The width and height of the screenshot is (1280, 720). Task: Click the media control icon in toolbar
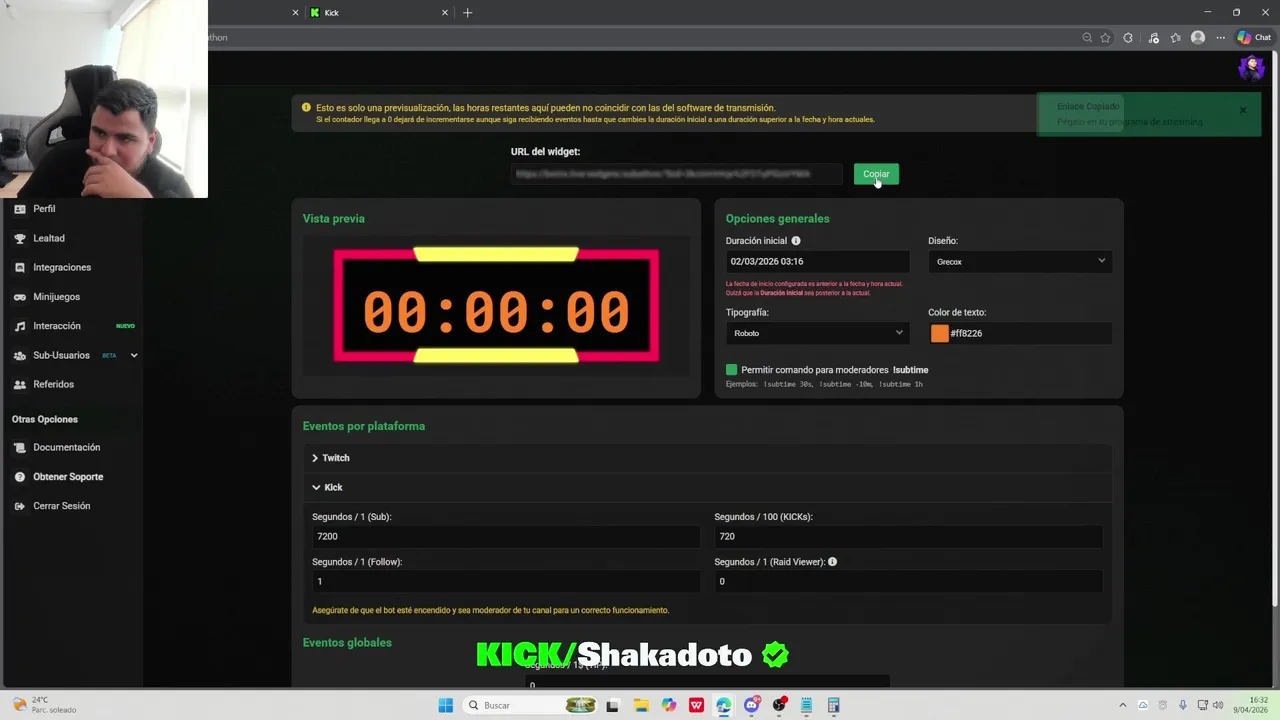click(x=1153, y=38)
